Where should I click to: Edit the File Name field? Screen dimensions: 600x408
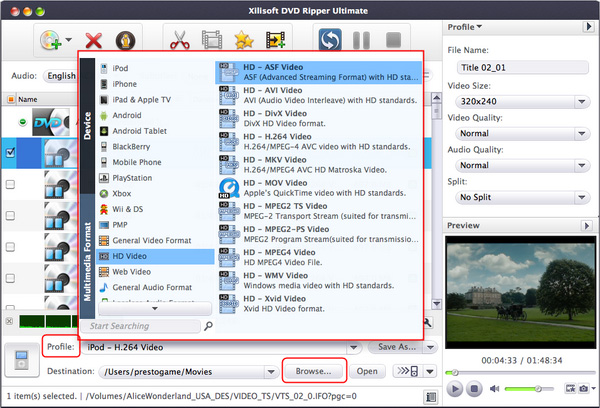click(522, 68)
